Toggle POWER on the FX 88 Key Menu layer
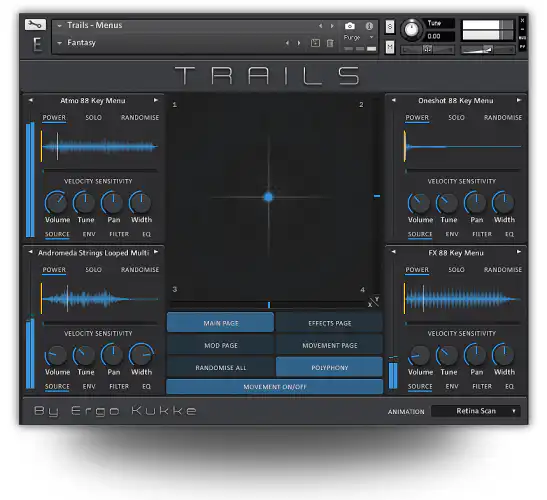 [417, 270]
